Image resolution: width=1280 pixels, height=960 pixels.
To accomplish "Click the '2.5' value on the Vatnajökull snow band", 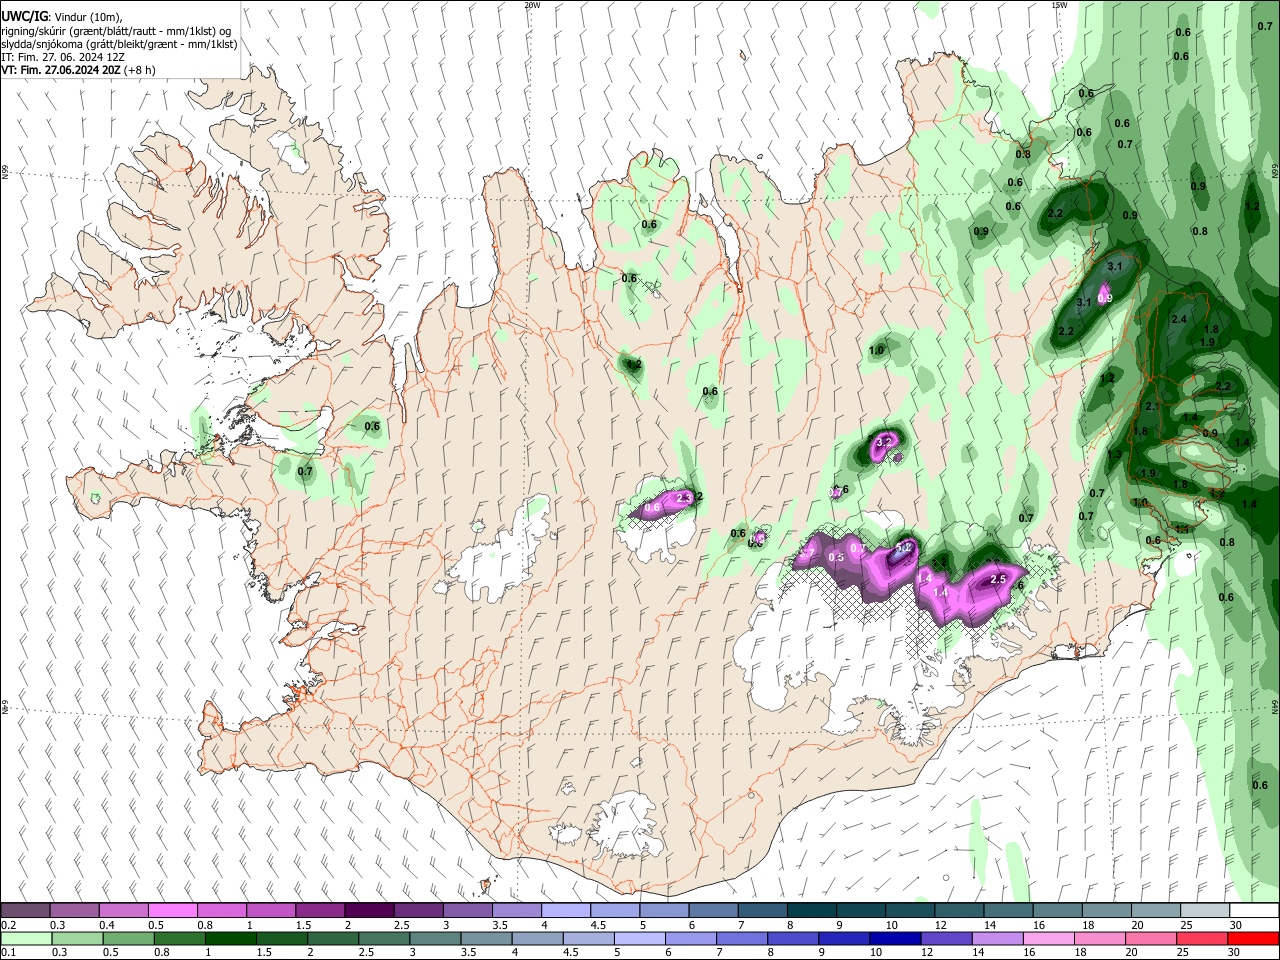I will (x=997, y=579).
